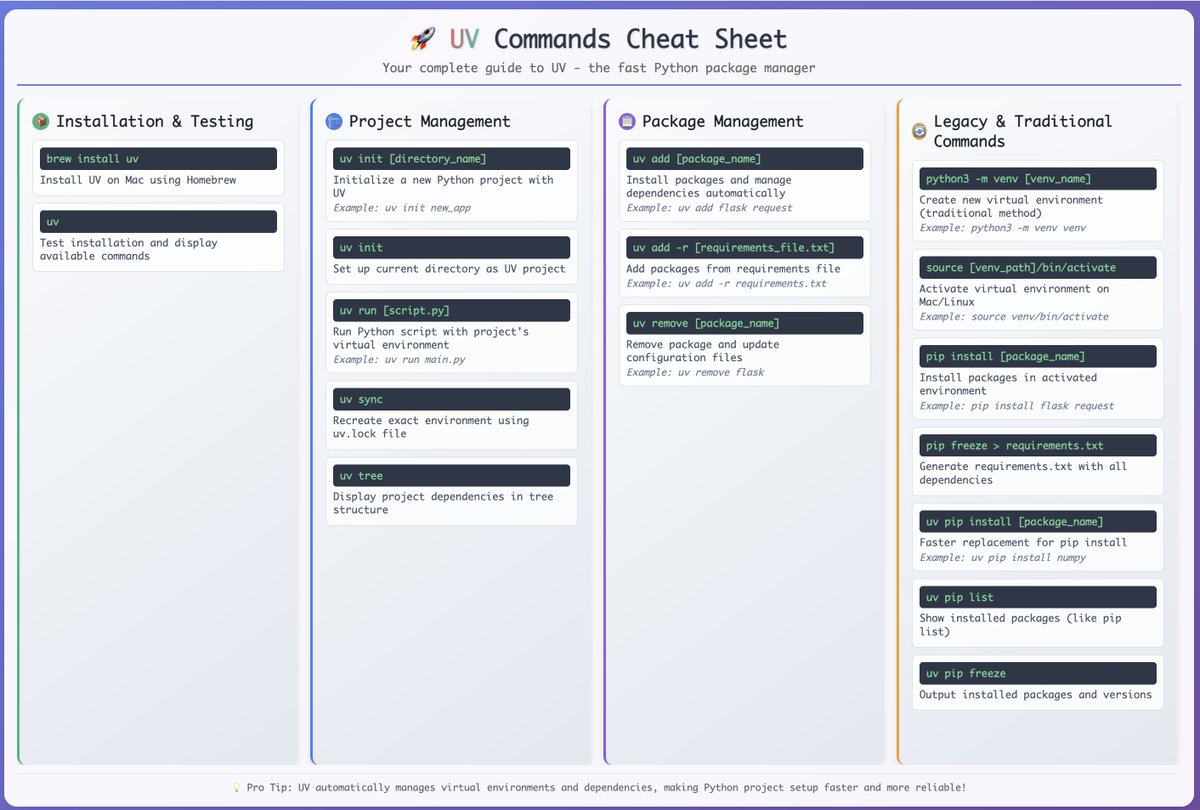Screen dimensions: 1200x810
Task: Click the Installation & Testing section icon
Action: [40, 121]
